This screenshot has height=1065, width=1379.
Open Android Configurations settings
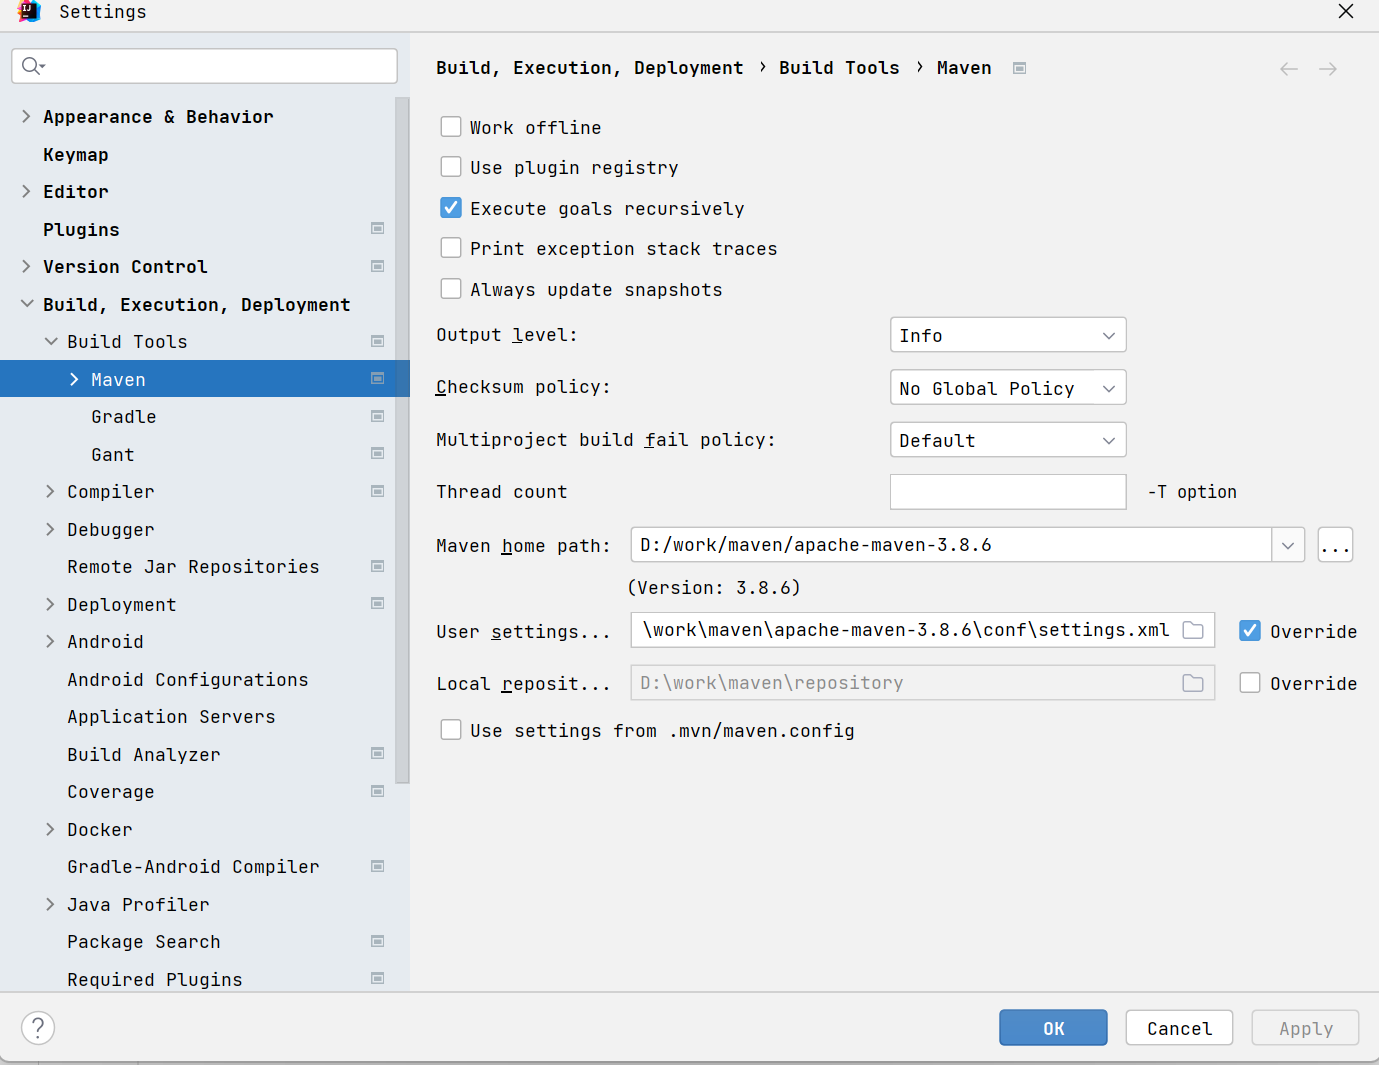[188, 679]
